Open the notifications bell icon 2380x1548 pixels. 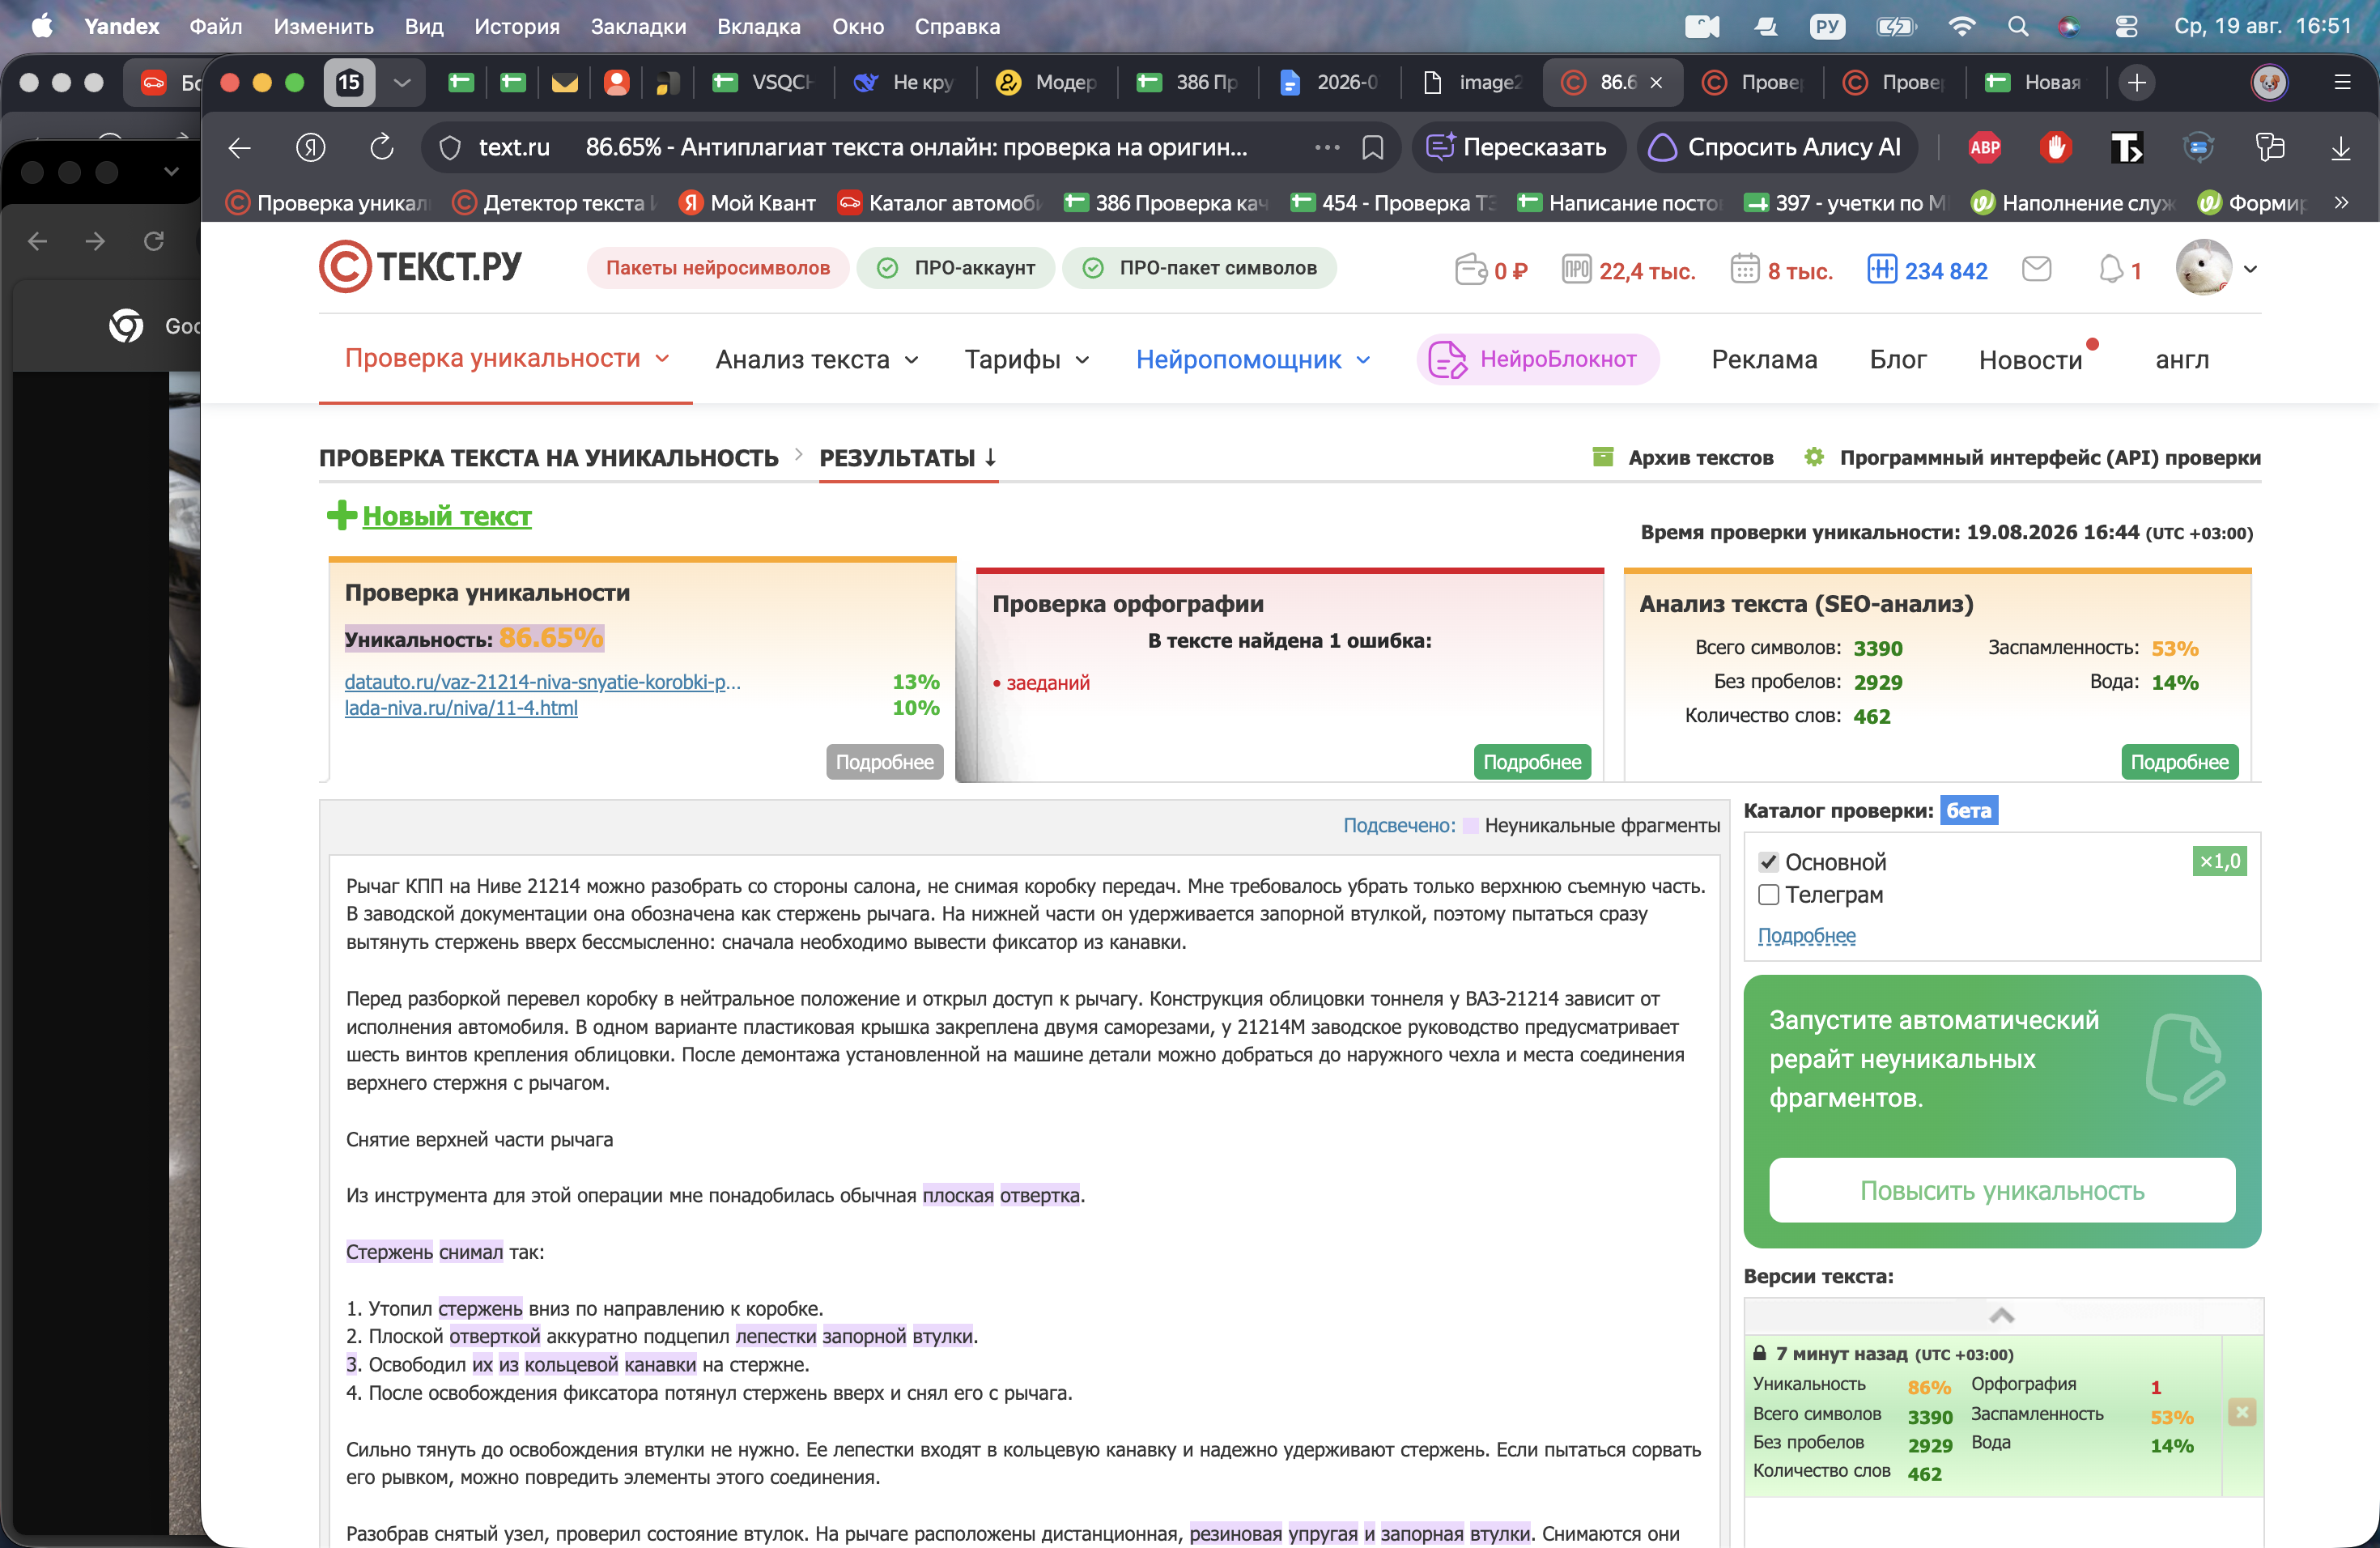pyautogui.click(x=2110, y=269)
